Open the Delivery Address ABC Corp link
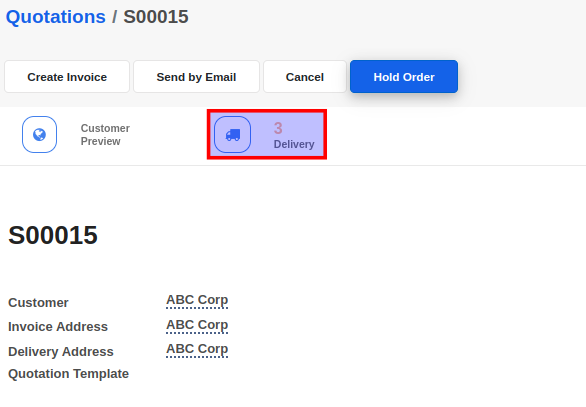 click(x=197, y=349)
